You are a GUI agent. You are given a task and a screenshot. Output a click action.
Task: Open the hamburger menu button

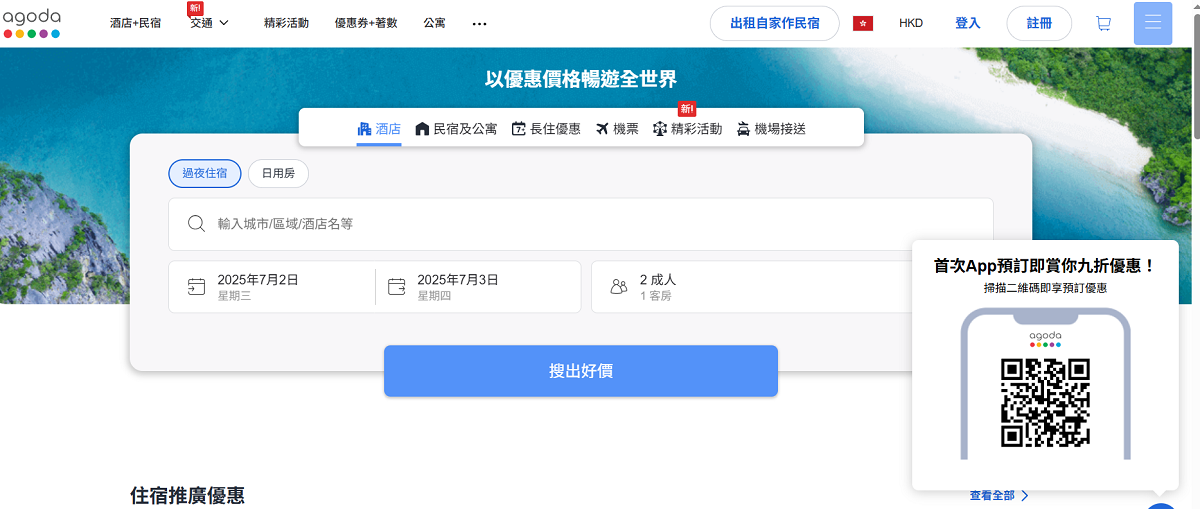[x=1152, y=23]
